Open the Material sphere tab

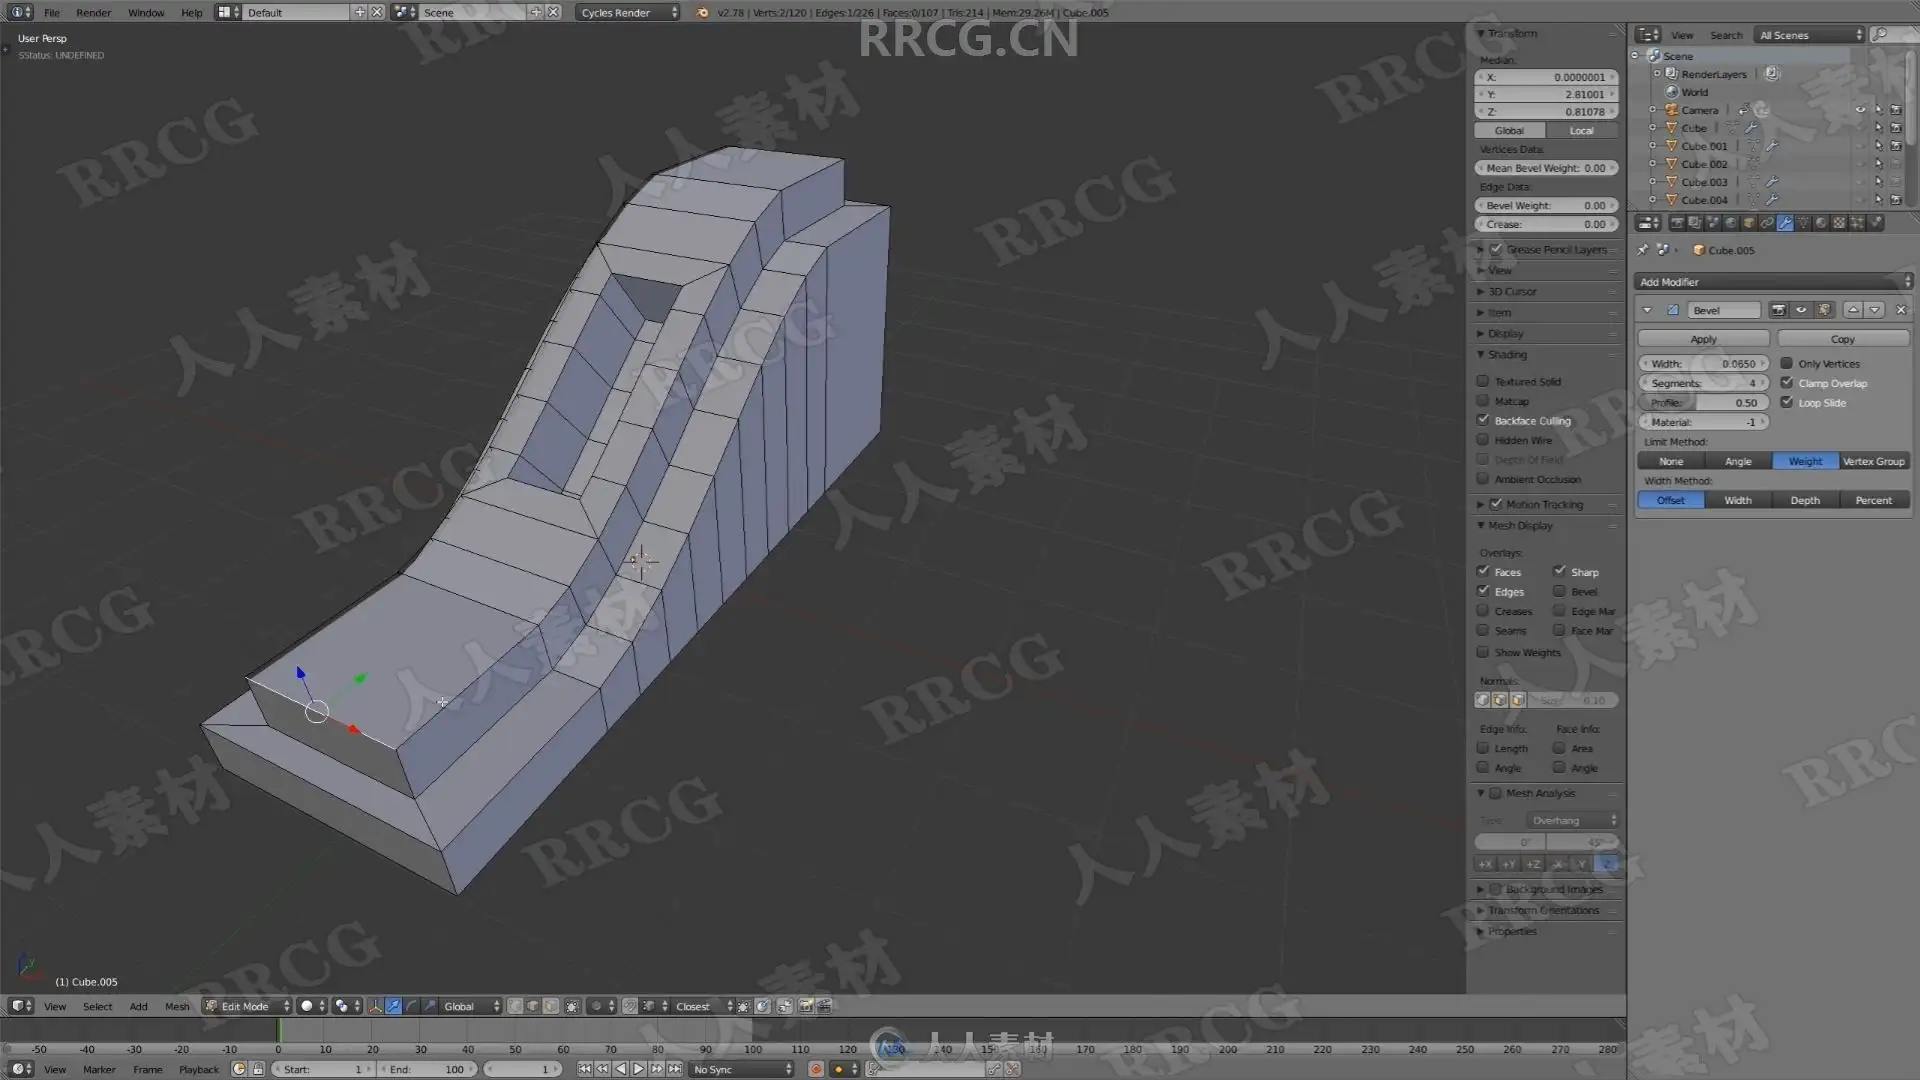tap(1821, 223)
